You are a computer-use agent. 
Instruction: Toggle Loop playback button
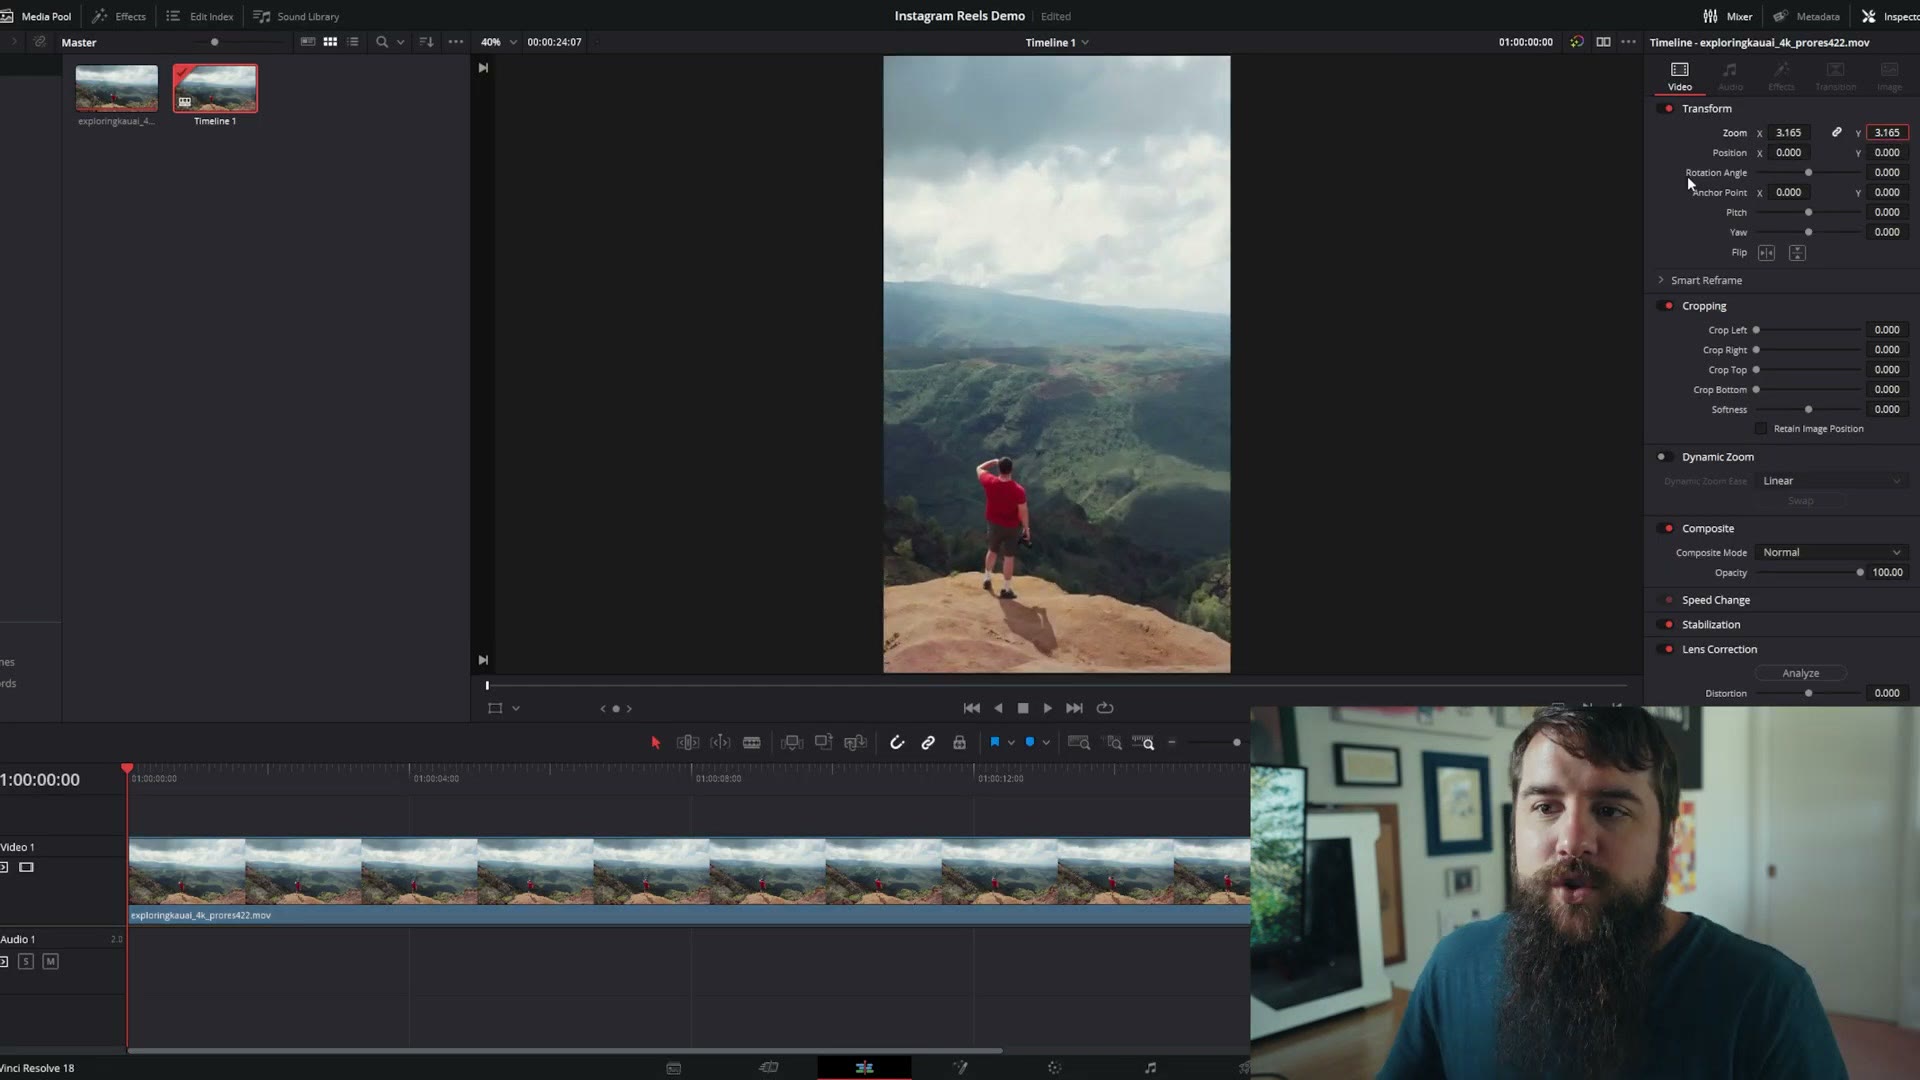coord(1105,708)
